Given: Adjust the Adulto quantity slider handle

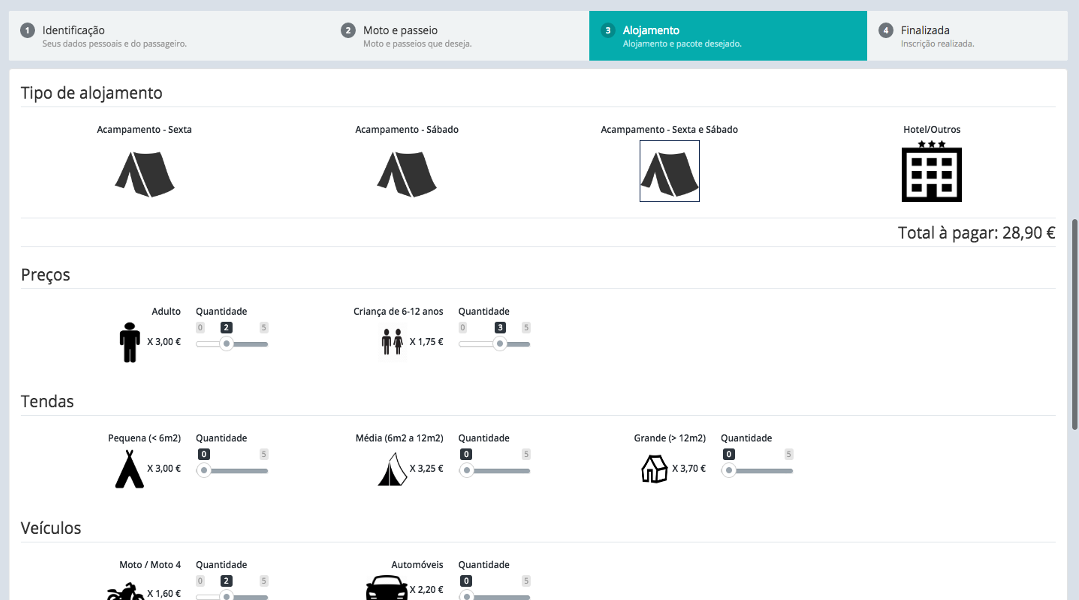Looking at the screenshot, I should point(226,344).
